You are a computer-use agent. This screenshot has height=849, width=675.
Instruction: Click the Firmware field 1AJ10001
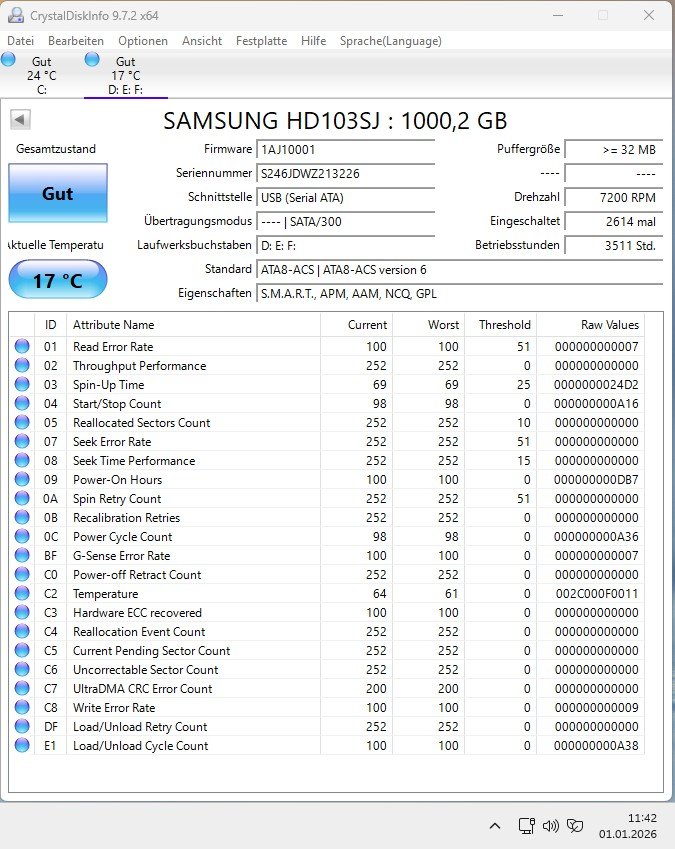[x=345, y=149]
